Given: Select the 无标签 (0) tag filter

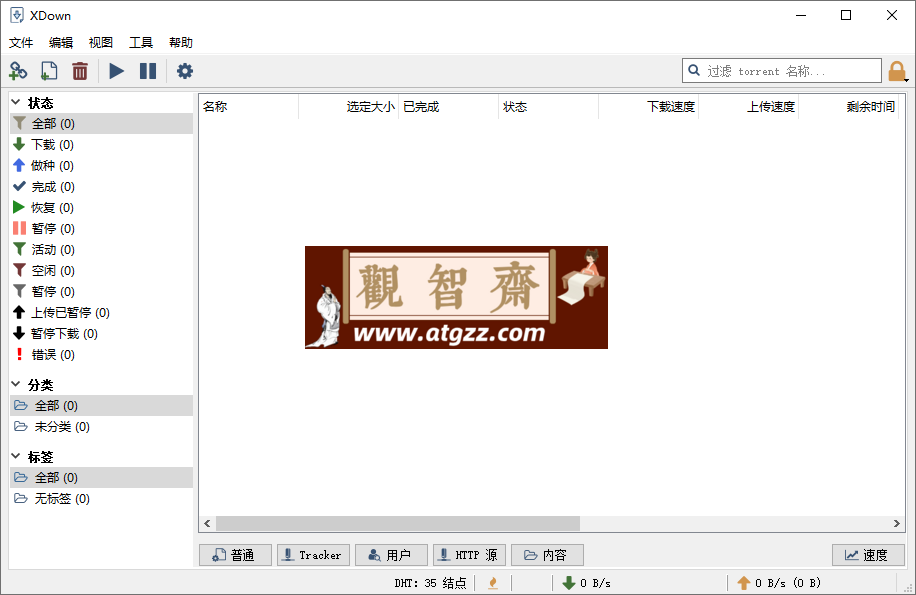Looking at the screenshot, I should point(102,499).
